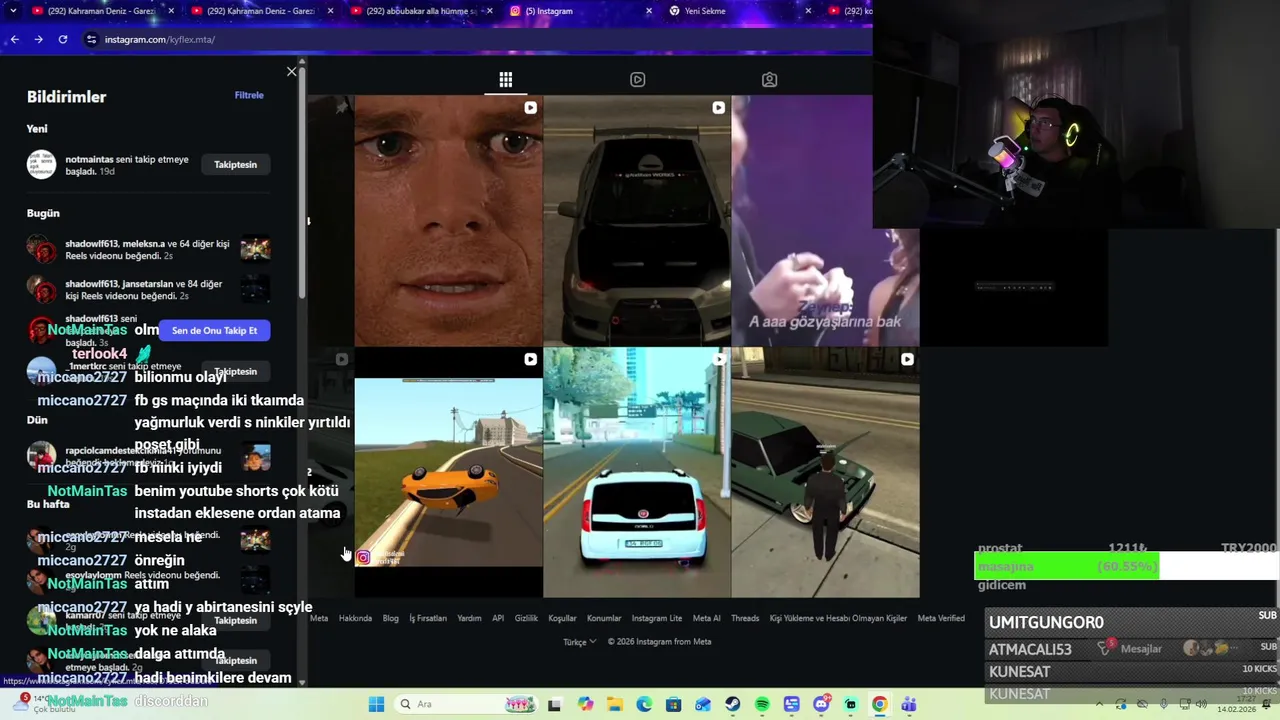
Task: Open the browser tab search dropdown
Action: coord(12,11)
